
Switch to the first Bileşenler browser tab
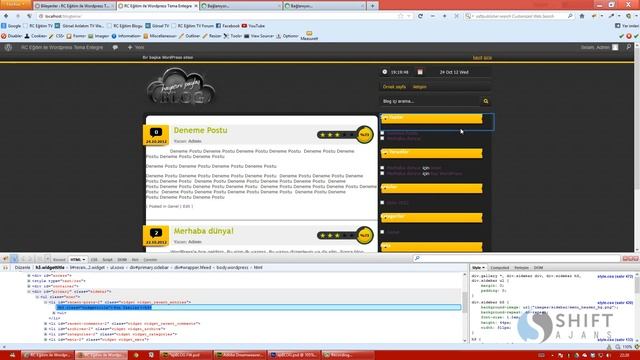(74, 6)
